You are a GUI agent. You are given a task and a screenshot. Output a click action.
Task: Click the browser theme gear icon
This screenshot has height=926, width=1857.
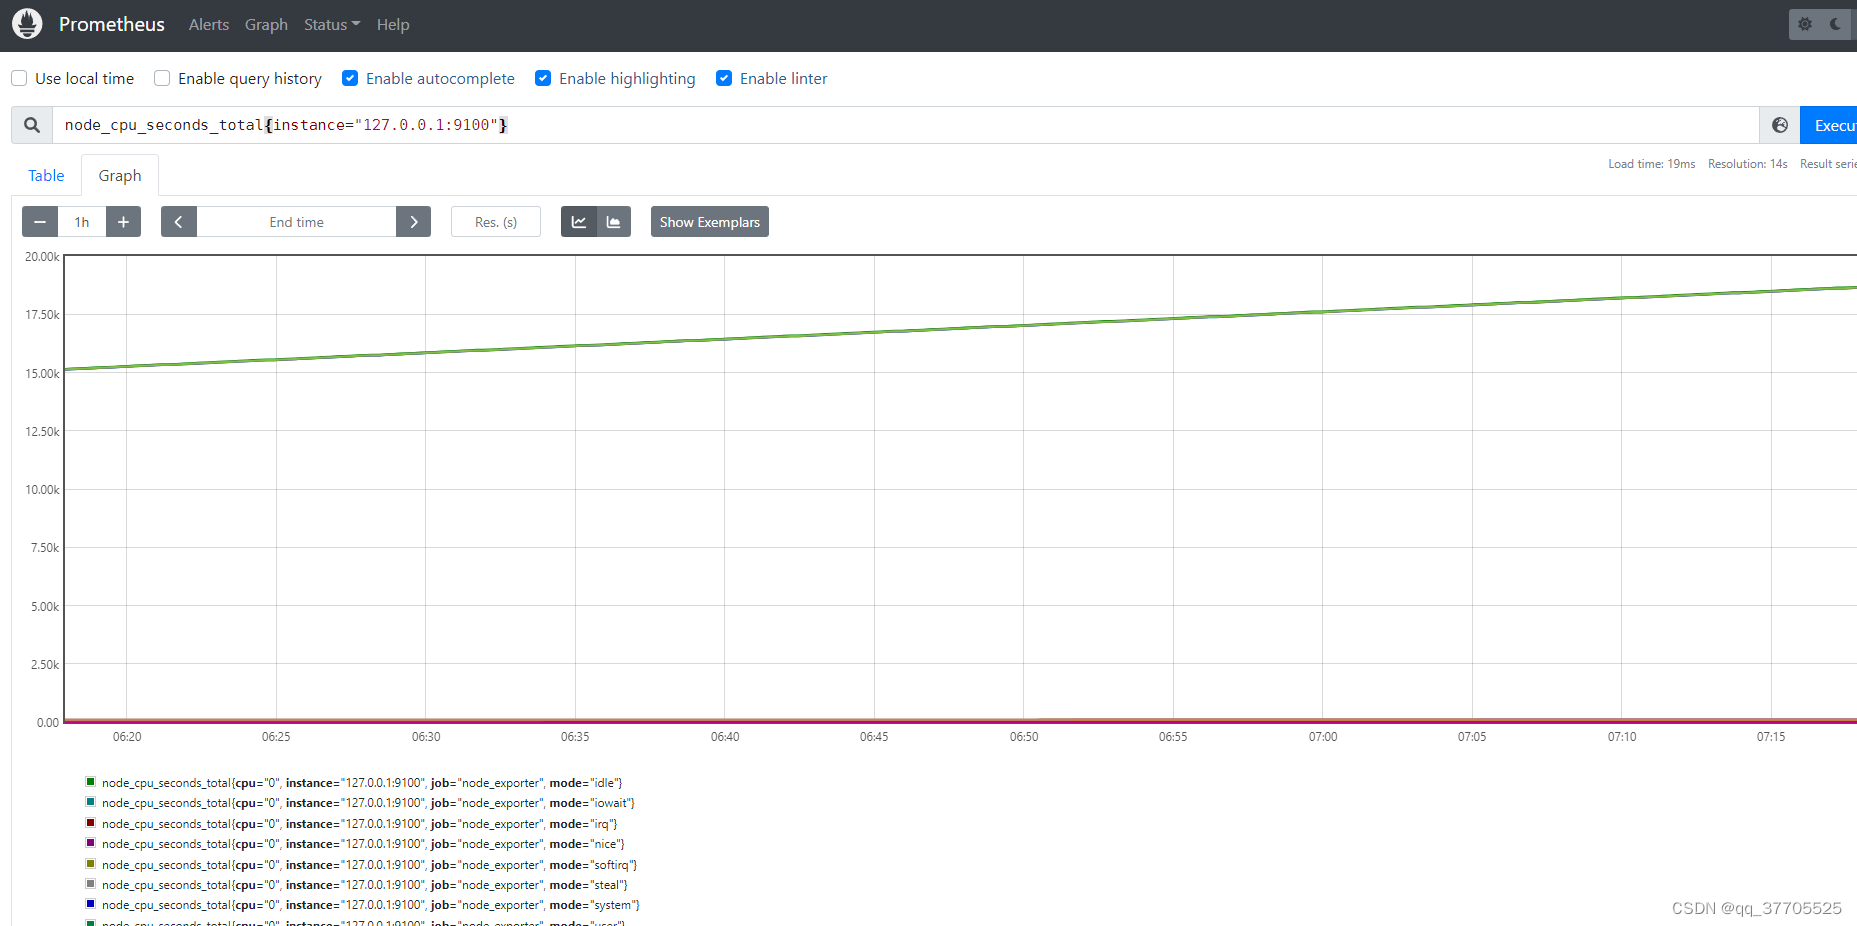[1805, 24]
